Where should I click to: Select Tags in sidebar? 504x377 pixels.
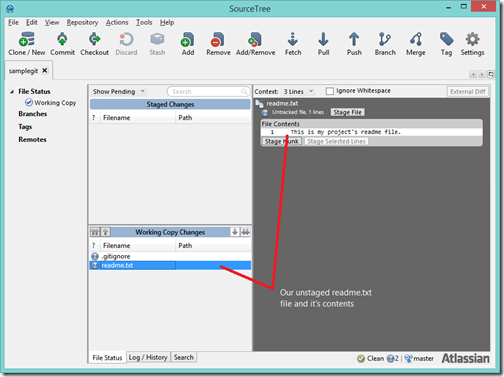(25, 127)
